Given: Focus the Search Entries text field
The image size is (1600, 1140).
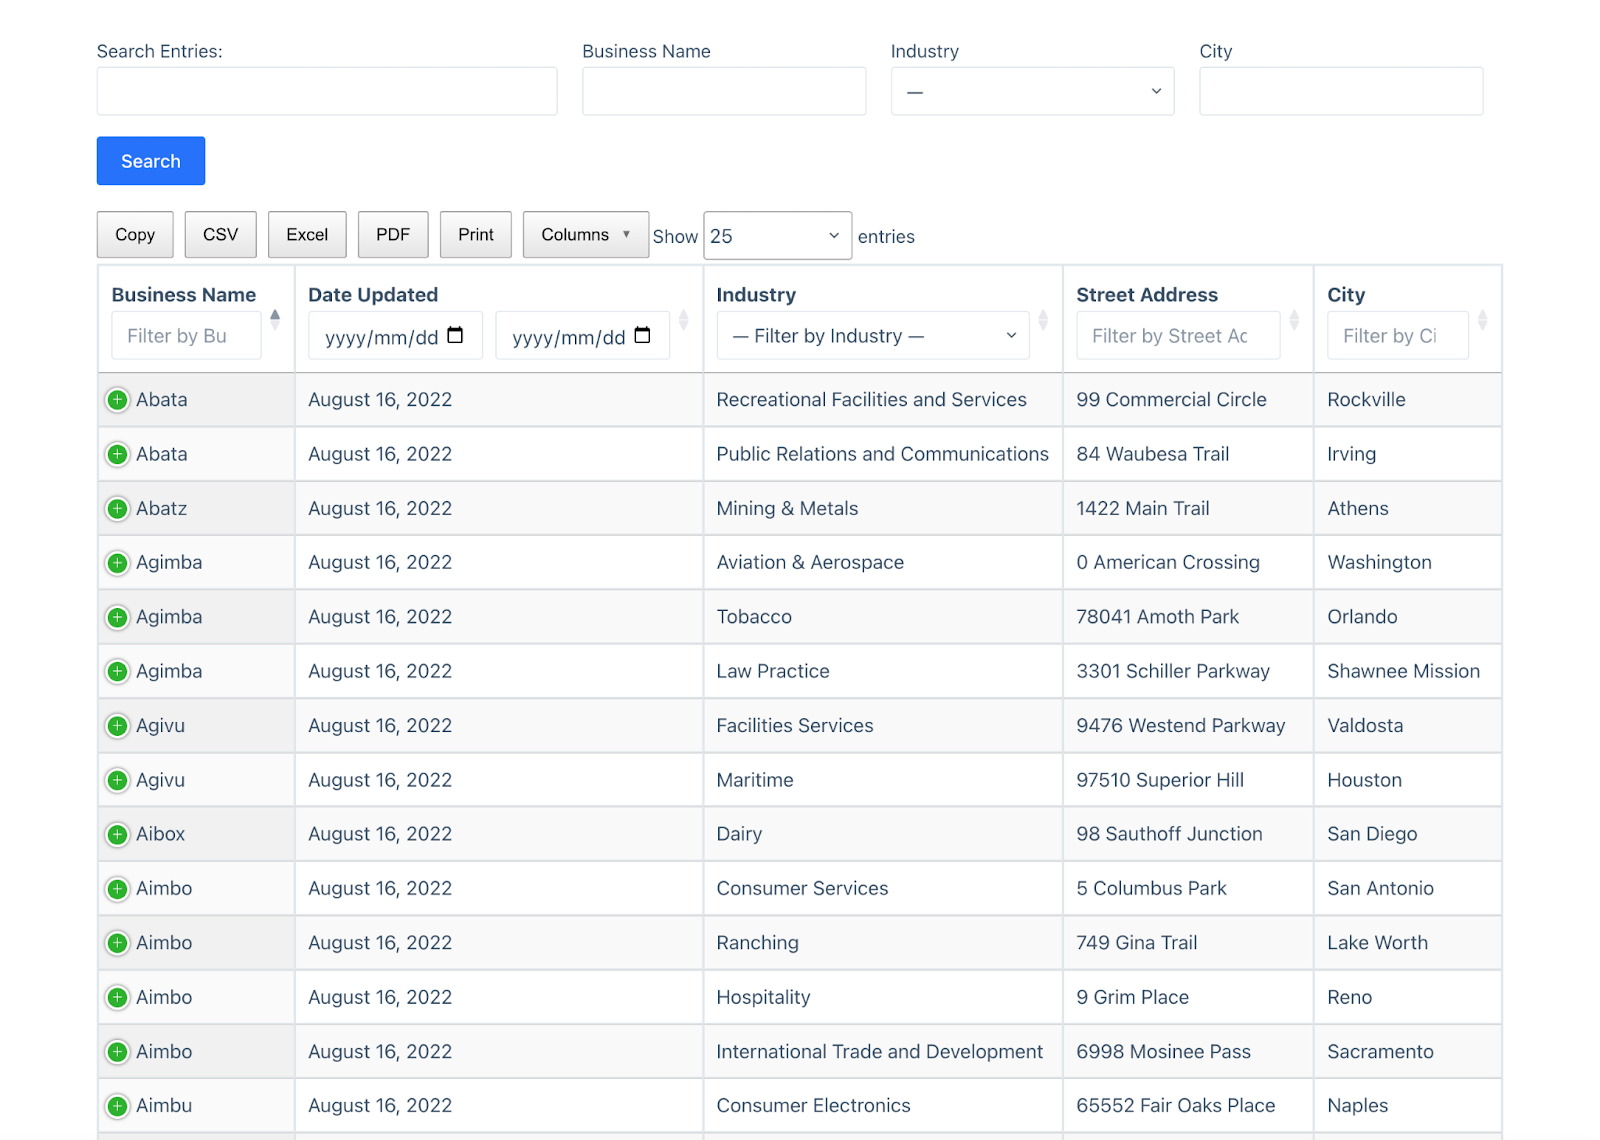Looking at the screenshot, I should tap(327, 92).
